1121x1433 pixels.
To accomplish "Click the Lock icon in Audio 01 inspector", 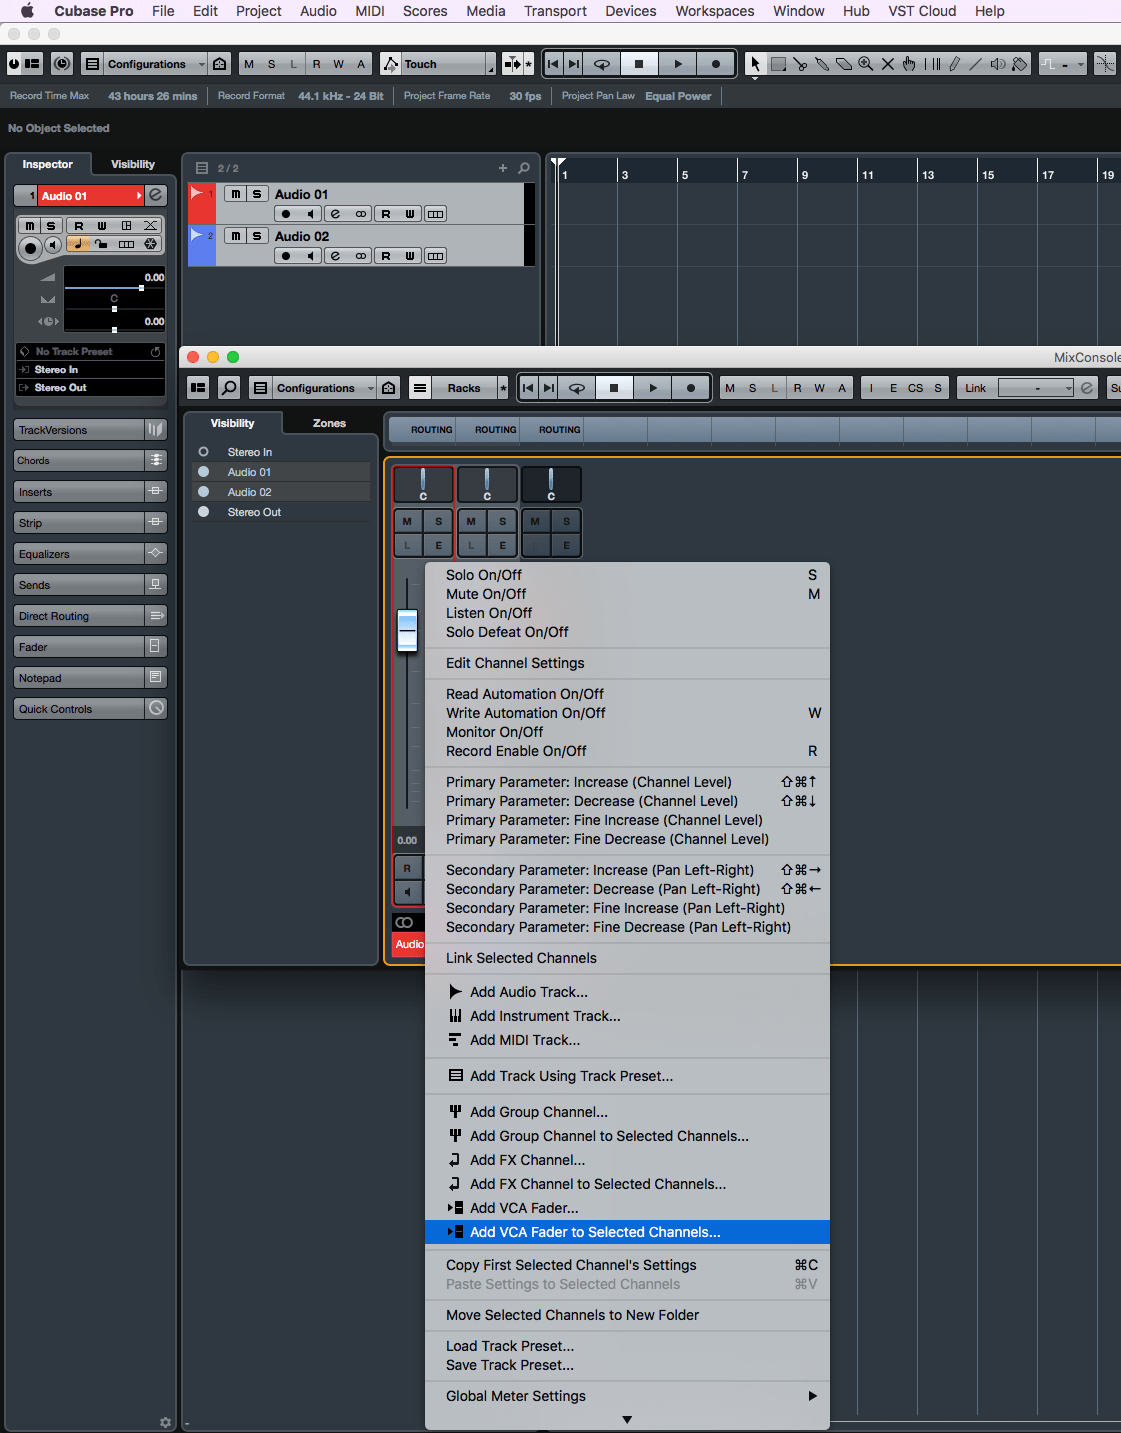I will [x=102, y=244].
